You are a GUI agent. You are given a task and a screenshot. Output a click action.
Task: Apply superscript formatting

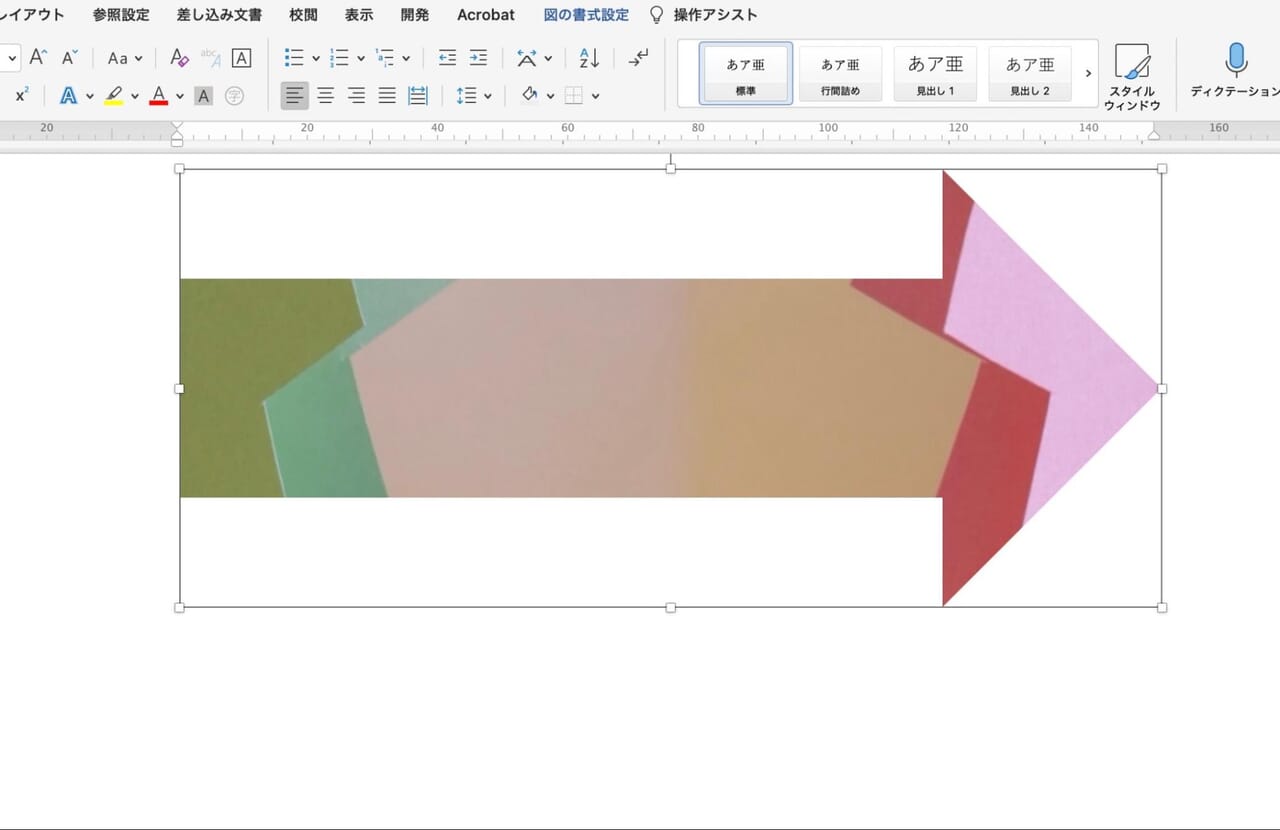pos(22,96)
